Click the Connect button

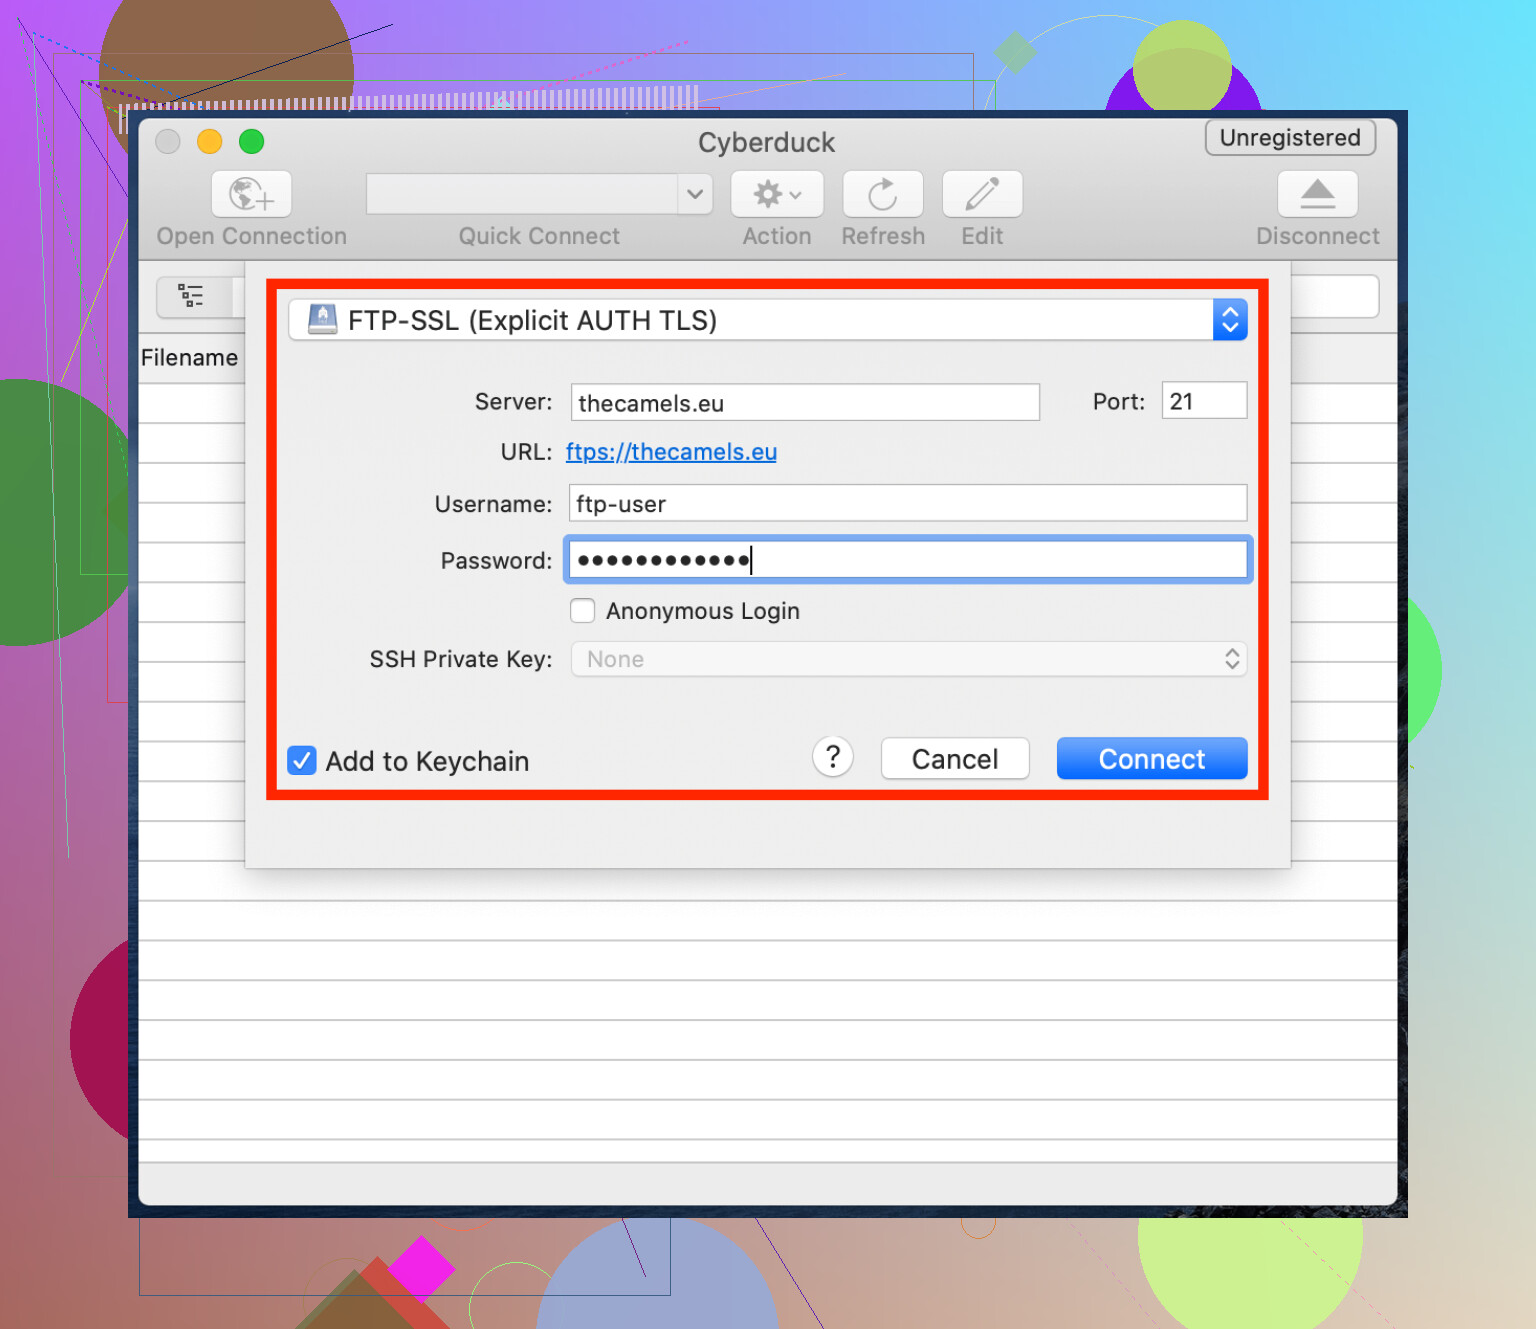[1152, 759]
